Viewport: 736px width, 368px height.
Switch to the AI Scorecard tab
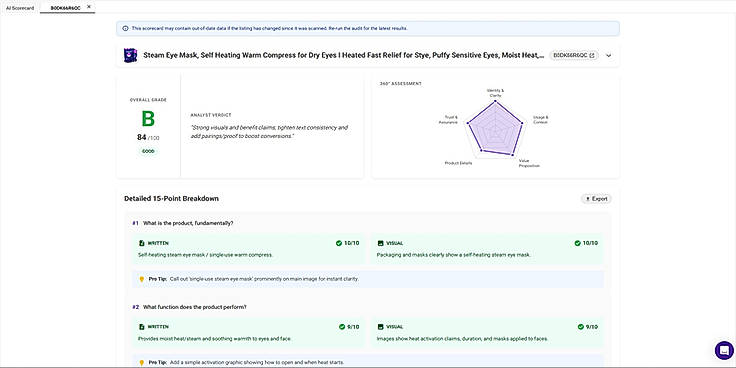20,8
